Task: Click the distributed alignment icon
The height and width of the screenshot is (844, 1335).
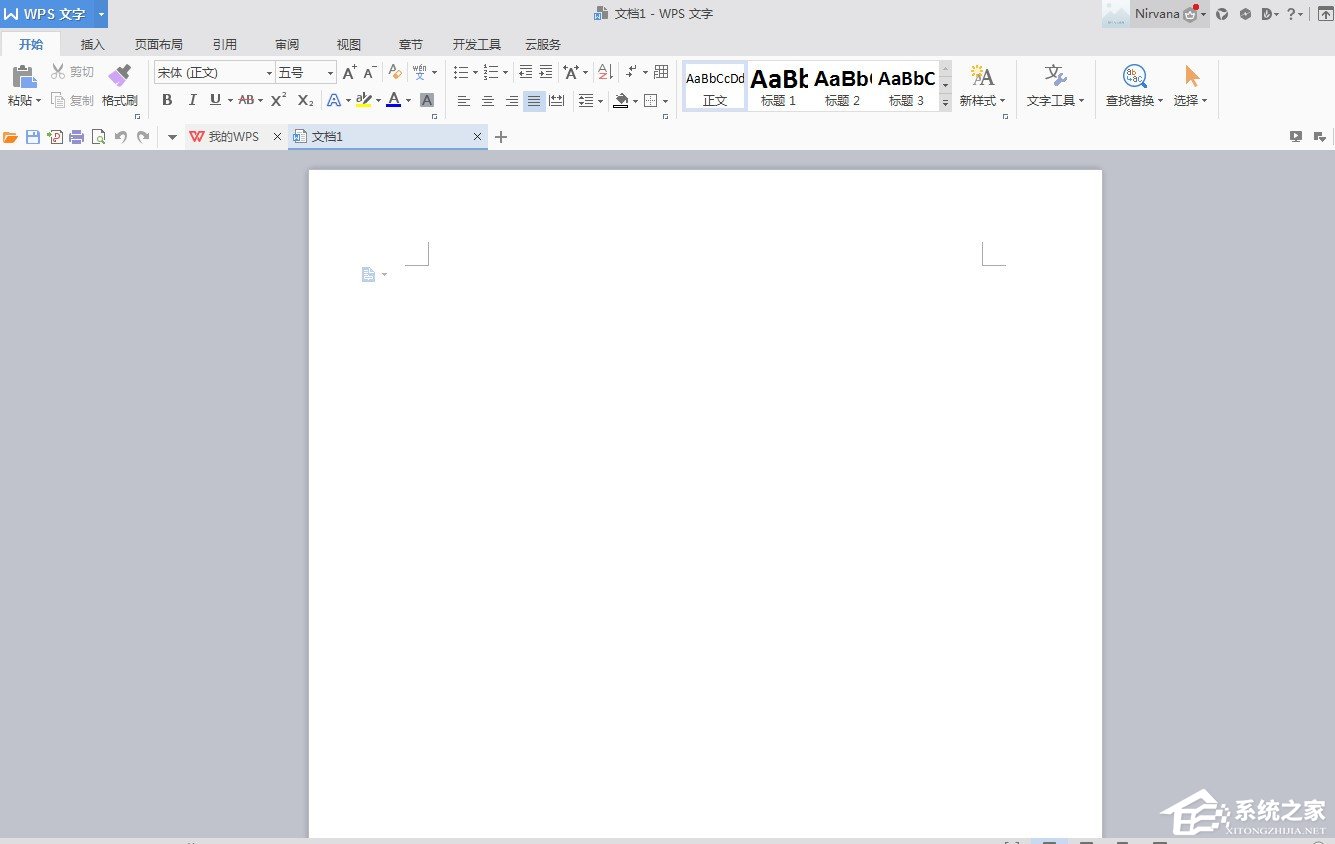Action: (557, 100)
